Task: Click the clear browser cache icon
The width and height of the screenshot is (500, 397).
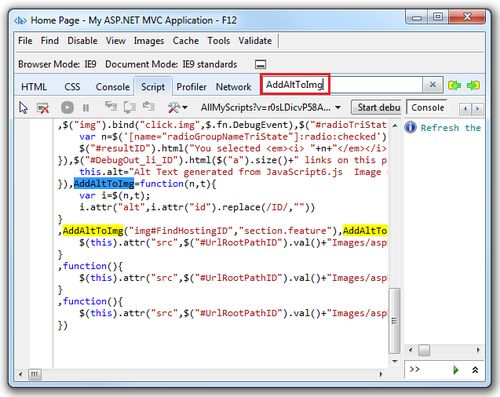Action: pyautogui.click(x=43, y=108)
